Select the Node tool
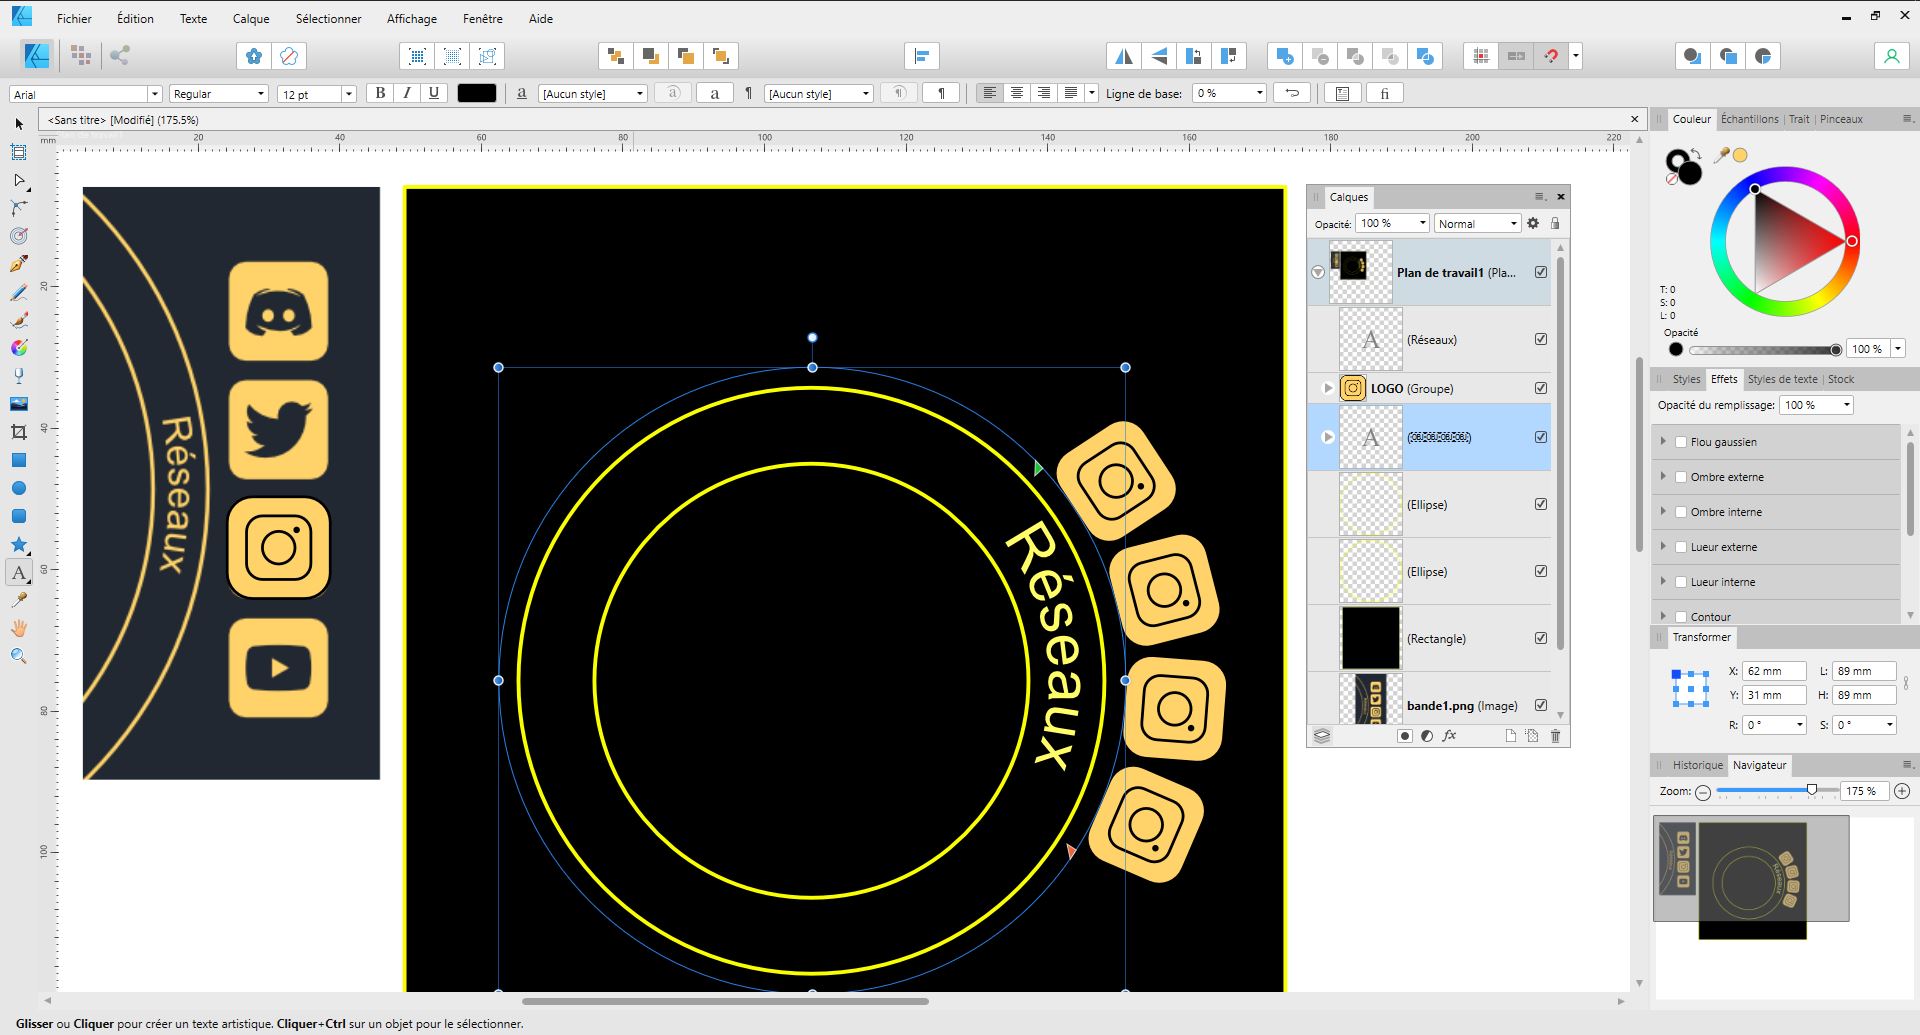The width and height of the screenshot is (1920, 1035). click(19, 180)
